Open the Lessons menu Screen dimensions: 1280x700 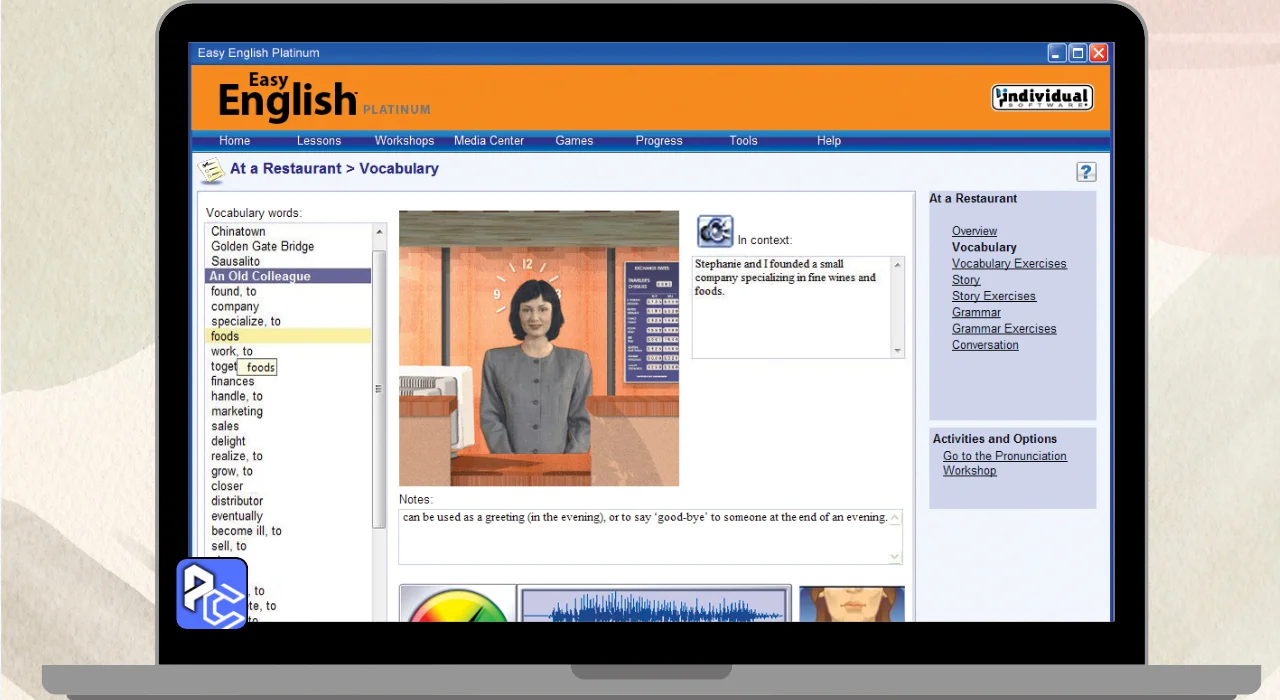319,141
